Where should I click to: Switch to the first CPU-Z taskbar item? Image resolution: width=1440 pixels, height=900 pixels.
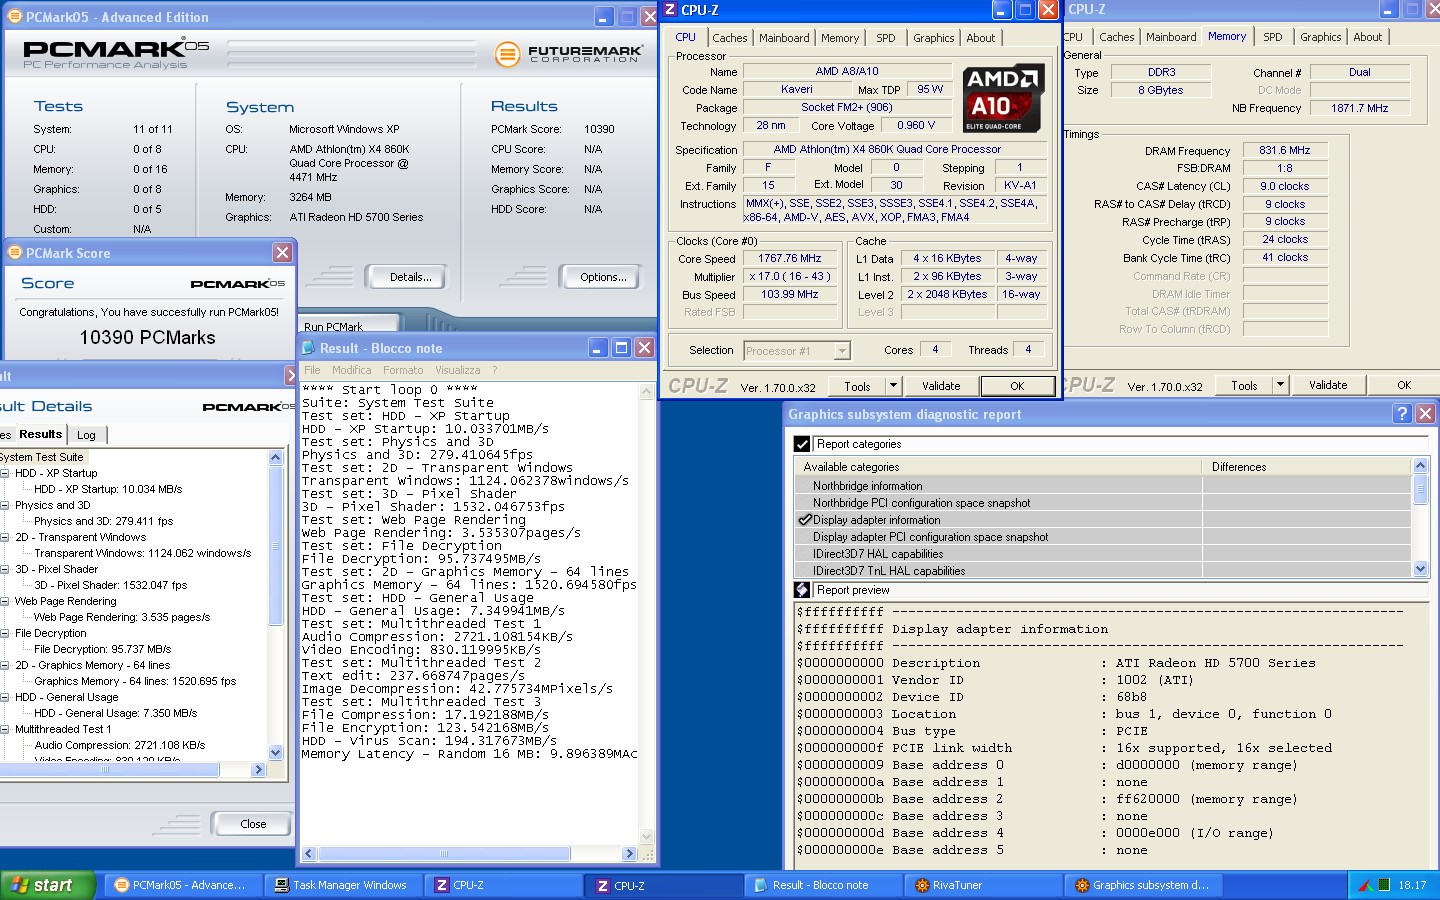pyautogui.click(x=505, y=885)
